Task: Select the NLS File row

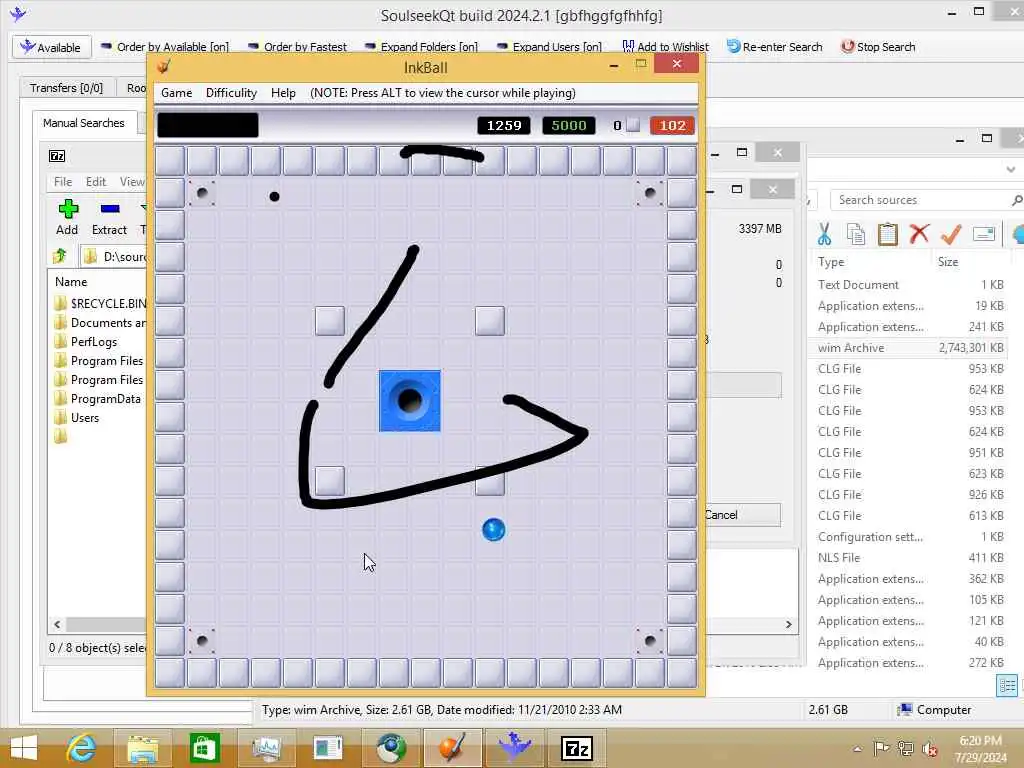Action: pyautogui.click(x=910, y=558)
